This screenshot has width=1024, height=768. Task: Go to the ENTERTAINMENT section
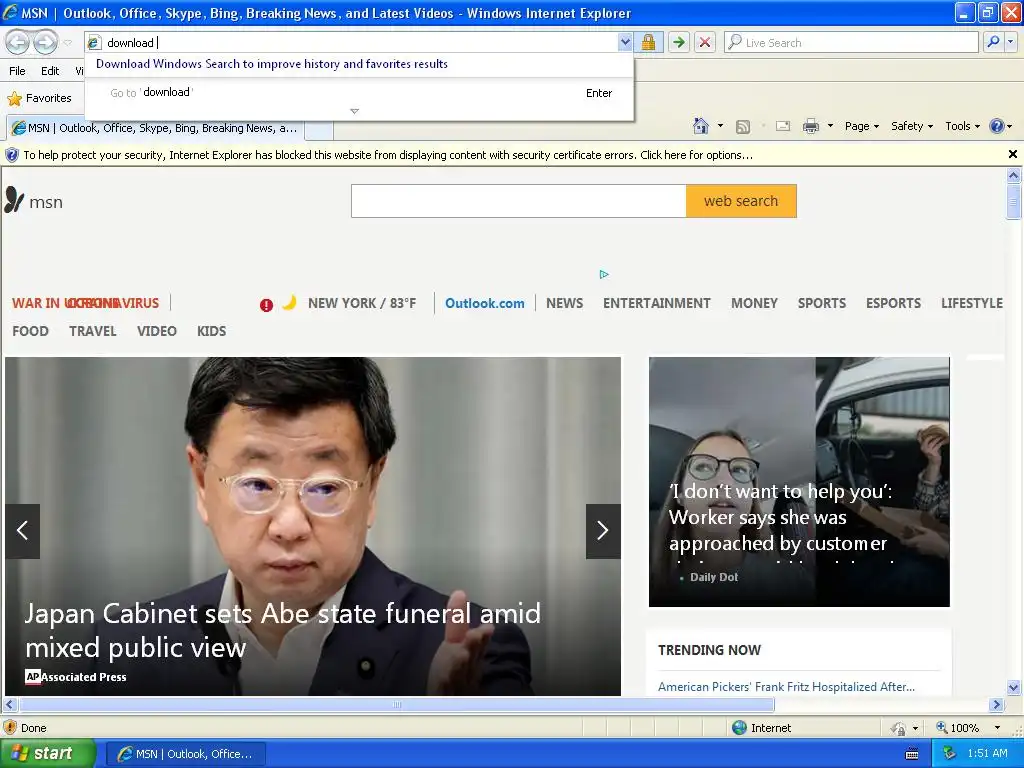(x=656, y=303)
